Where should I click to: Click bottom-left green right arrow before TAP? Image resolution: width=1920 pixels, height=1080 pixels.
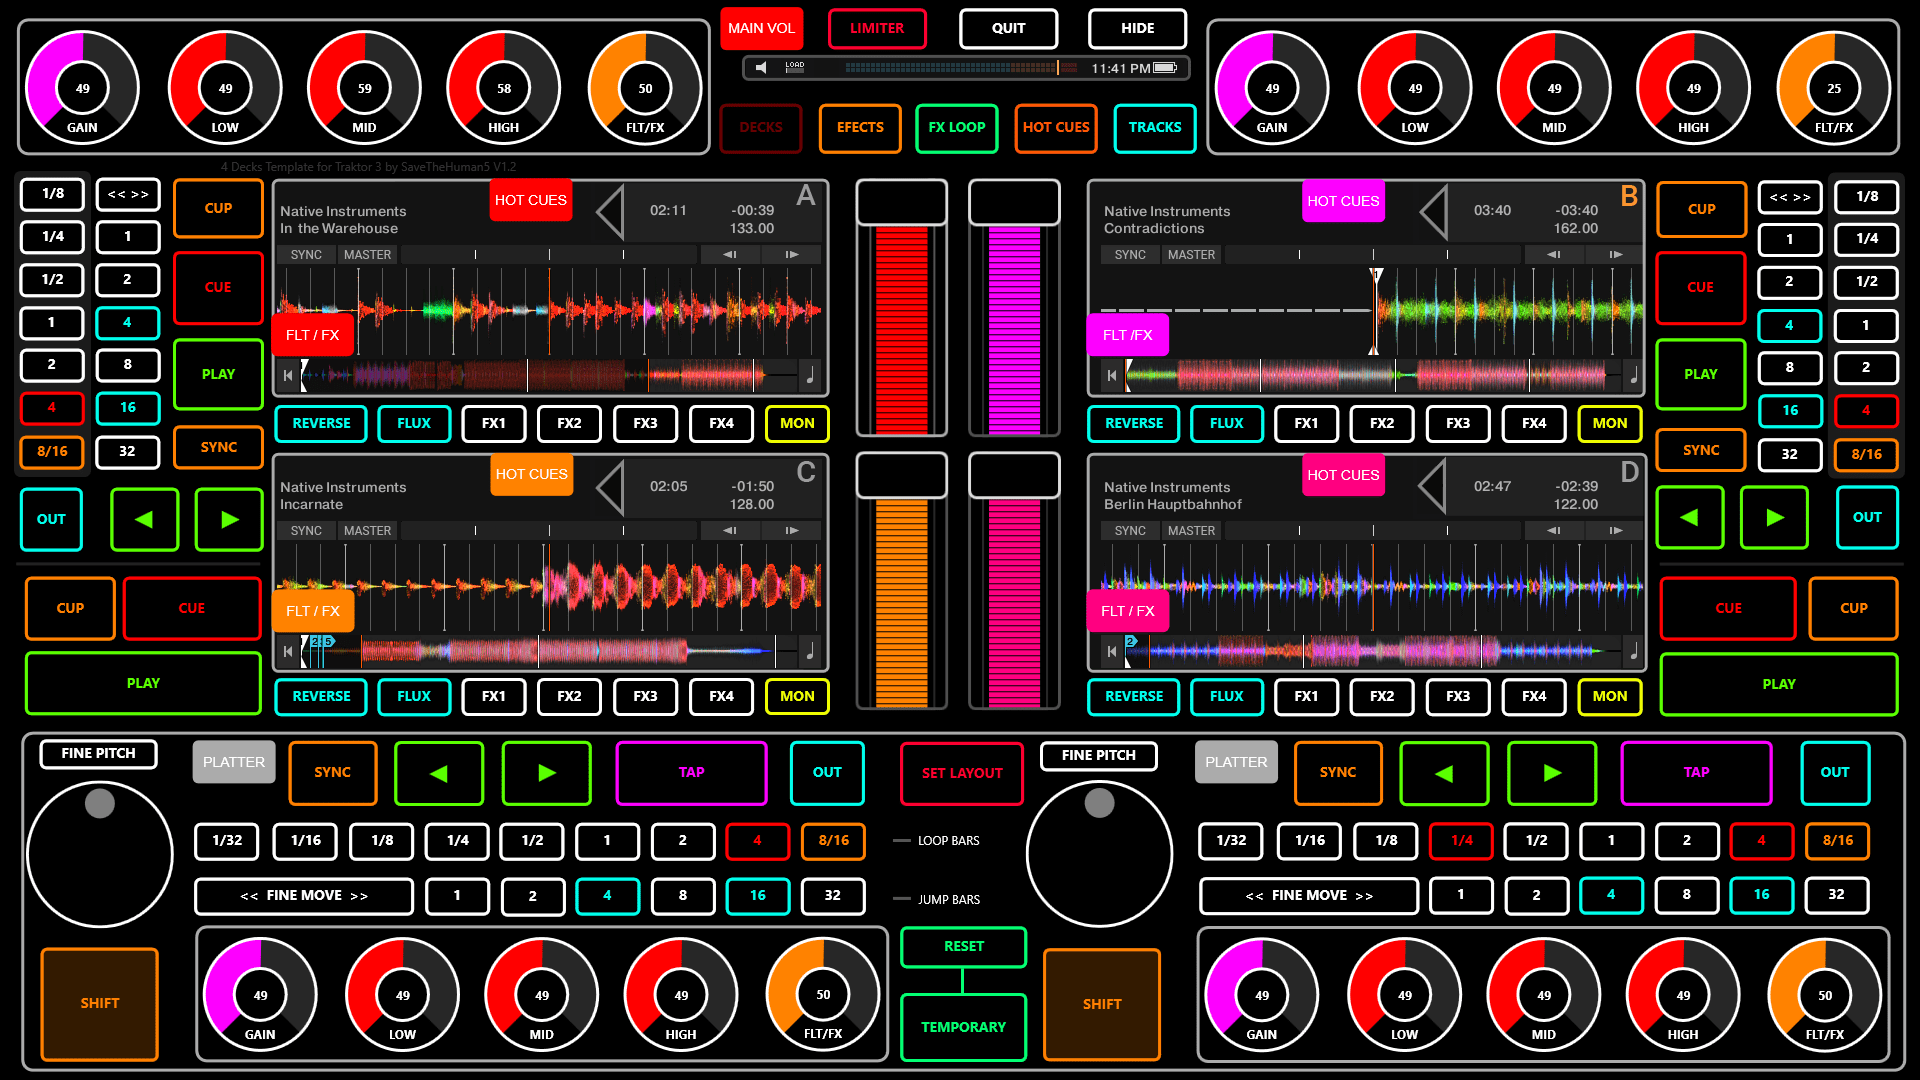click(x=546, y=773)
